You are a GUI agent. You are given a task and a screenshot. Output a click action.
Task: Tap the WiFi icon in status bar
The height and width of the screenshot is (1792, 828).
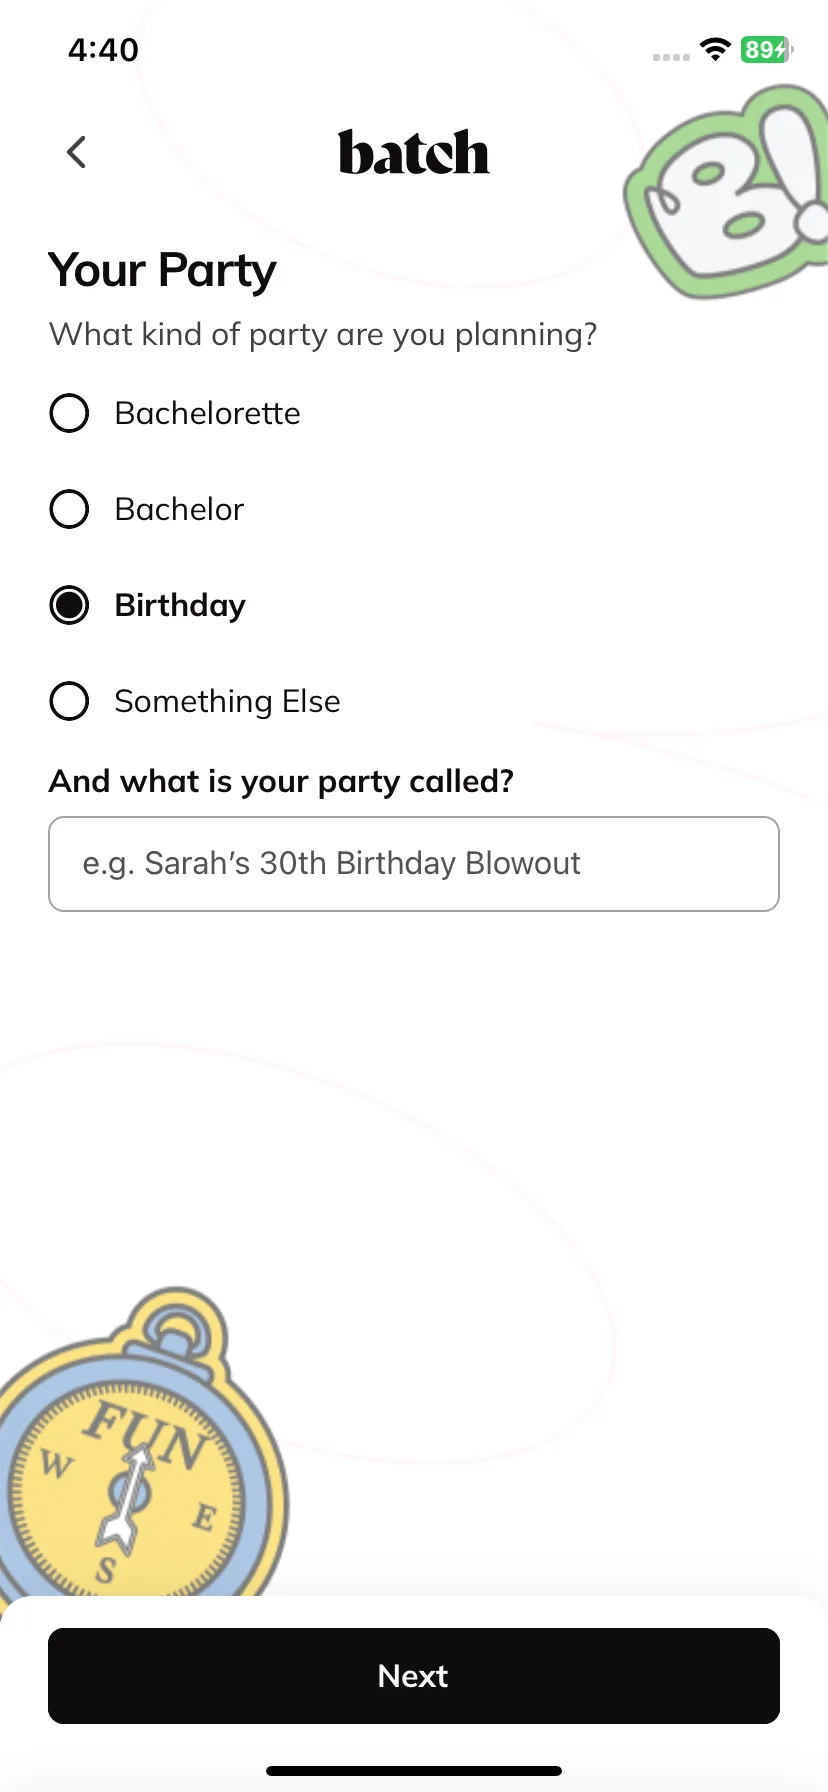pos(715,49)
